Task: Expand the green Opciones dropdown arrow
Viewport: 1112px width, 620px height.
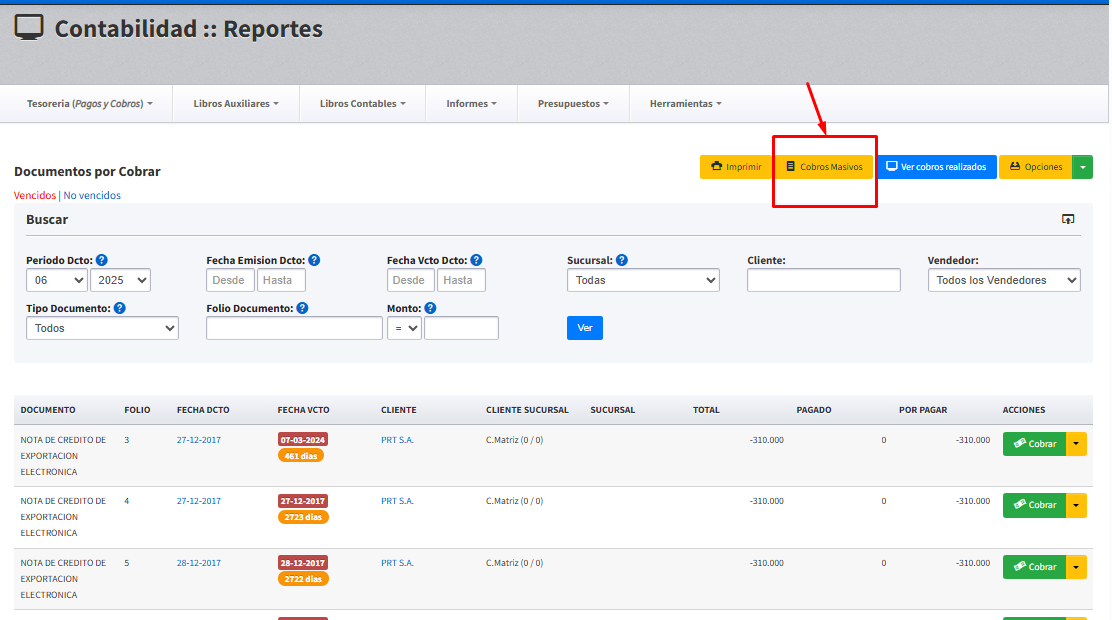Action: 1082,167
